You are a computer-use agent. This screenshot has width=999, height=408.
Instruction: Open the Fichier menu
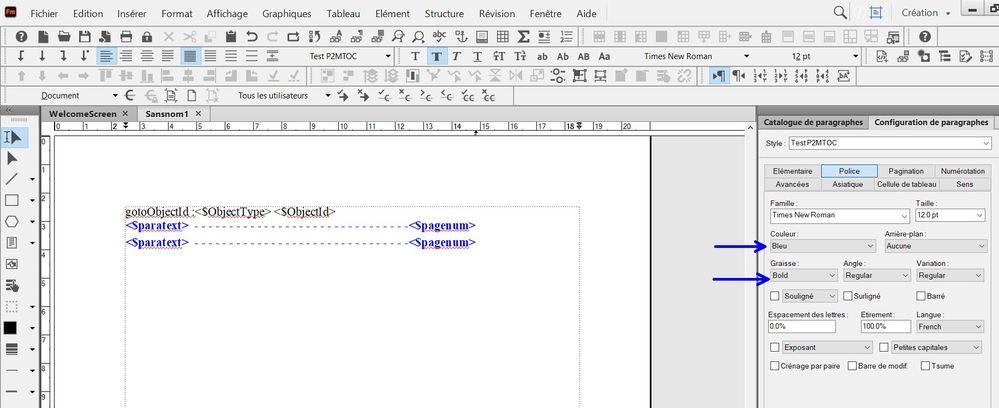coord(44,13)
